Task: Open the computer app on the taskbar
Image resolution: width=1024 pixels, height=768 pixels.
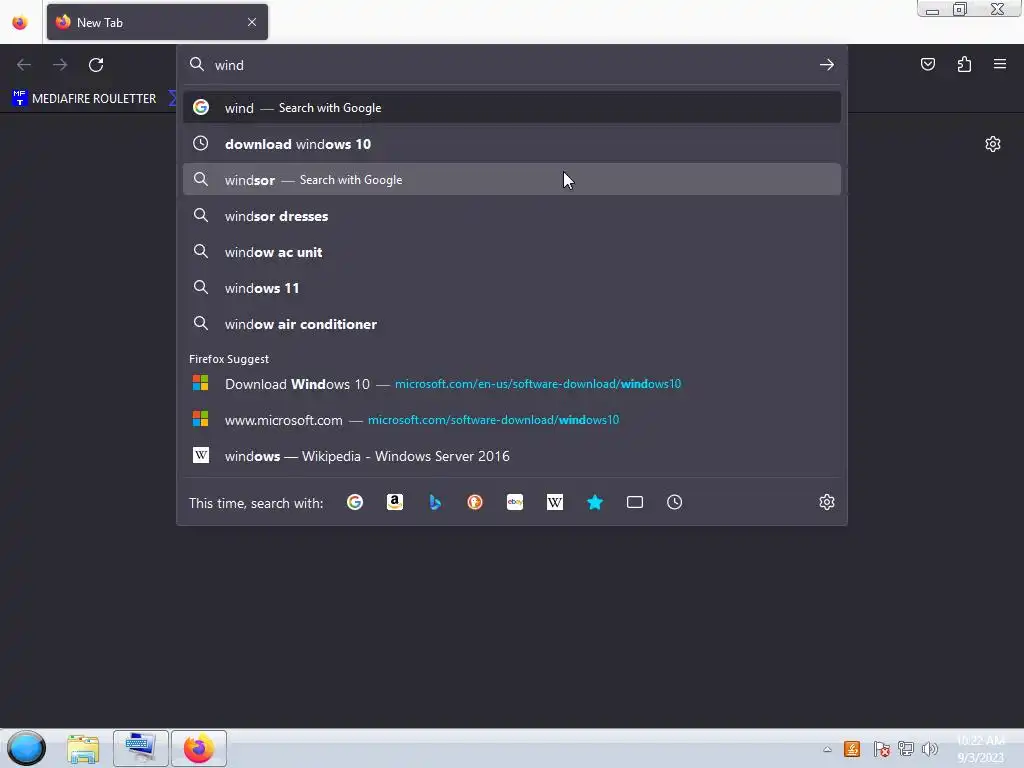Action: 141,748
